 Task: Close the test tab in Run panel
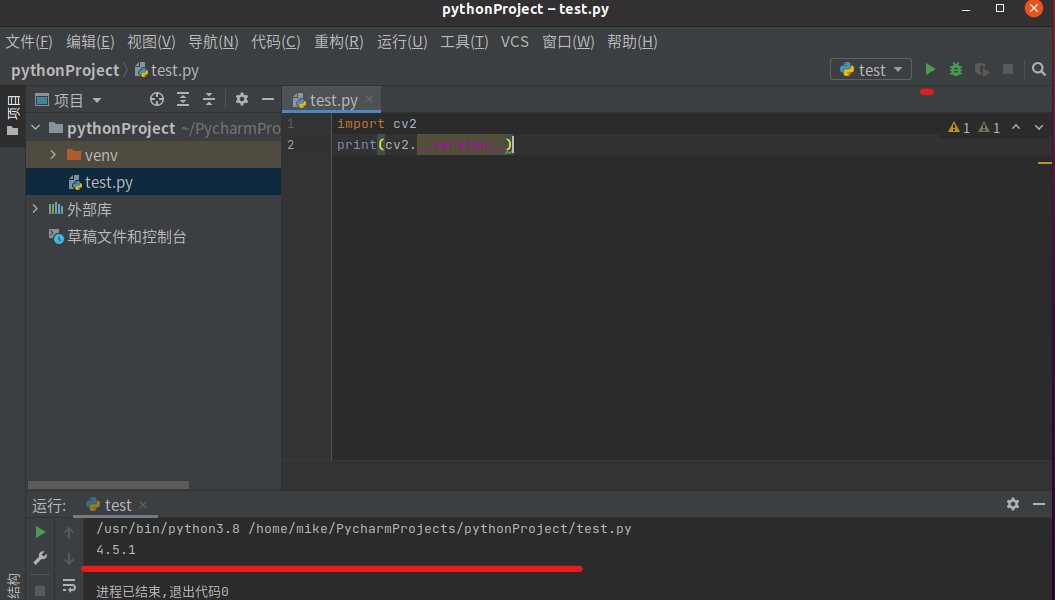[143, 504]
